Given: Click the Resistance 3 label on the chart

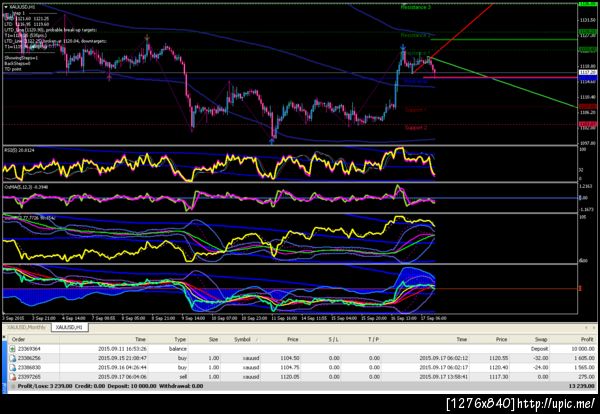Looking at the screenshot, I should pyautogui.click(x=416, y=7).
